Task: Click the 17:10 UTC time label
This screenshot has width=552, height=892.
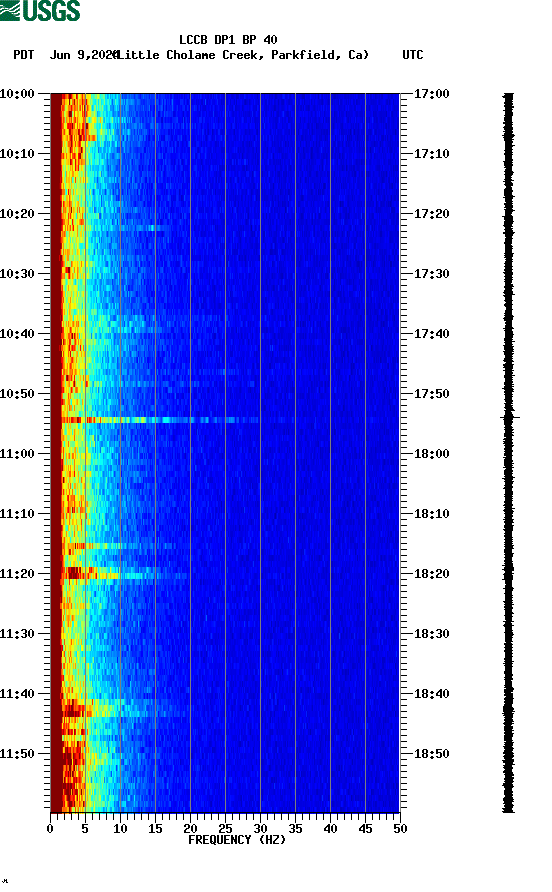Action: [431, 154]
